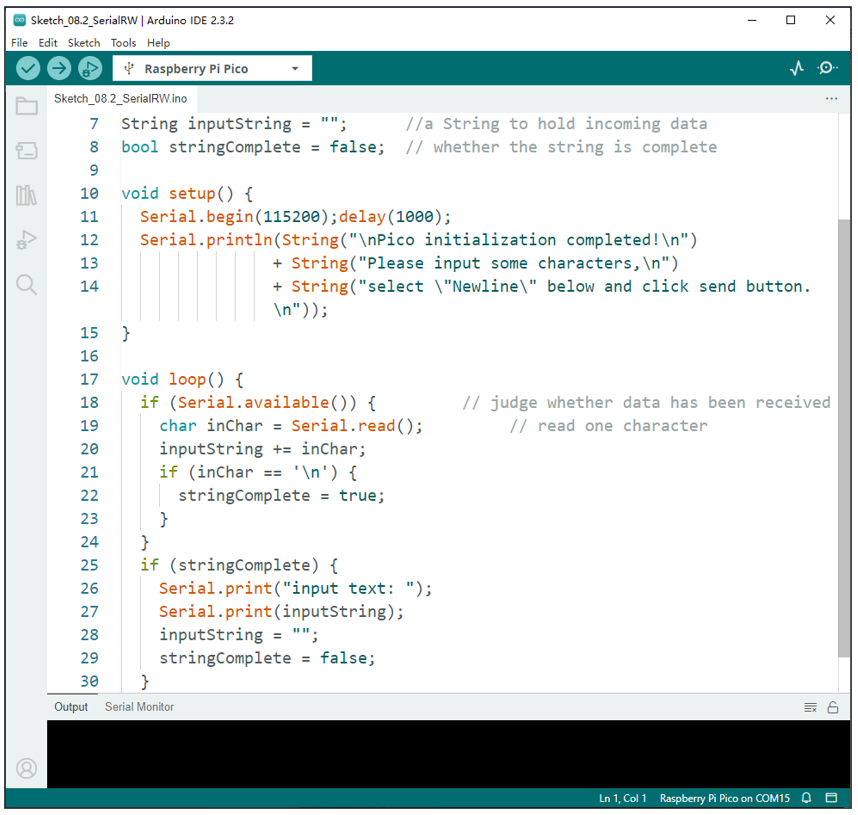Click the Upload arrow button

pos(59,68)
